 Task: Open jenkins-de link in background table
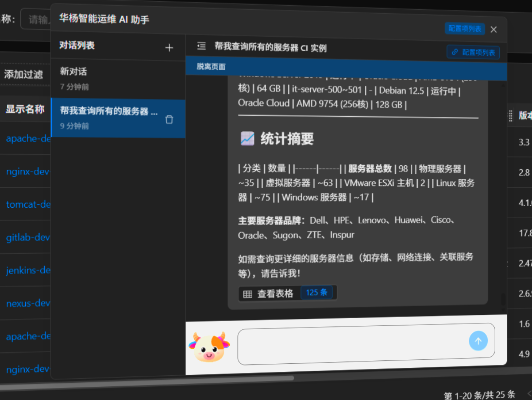pyautogui.click(x=28, y=270)
